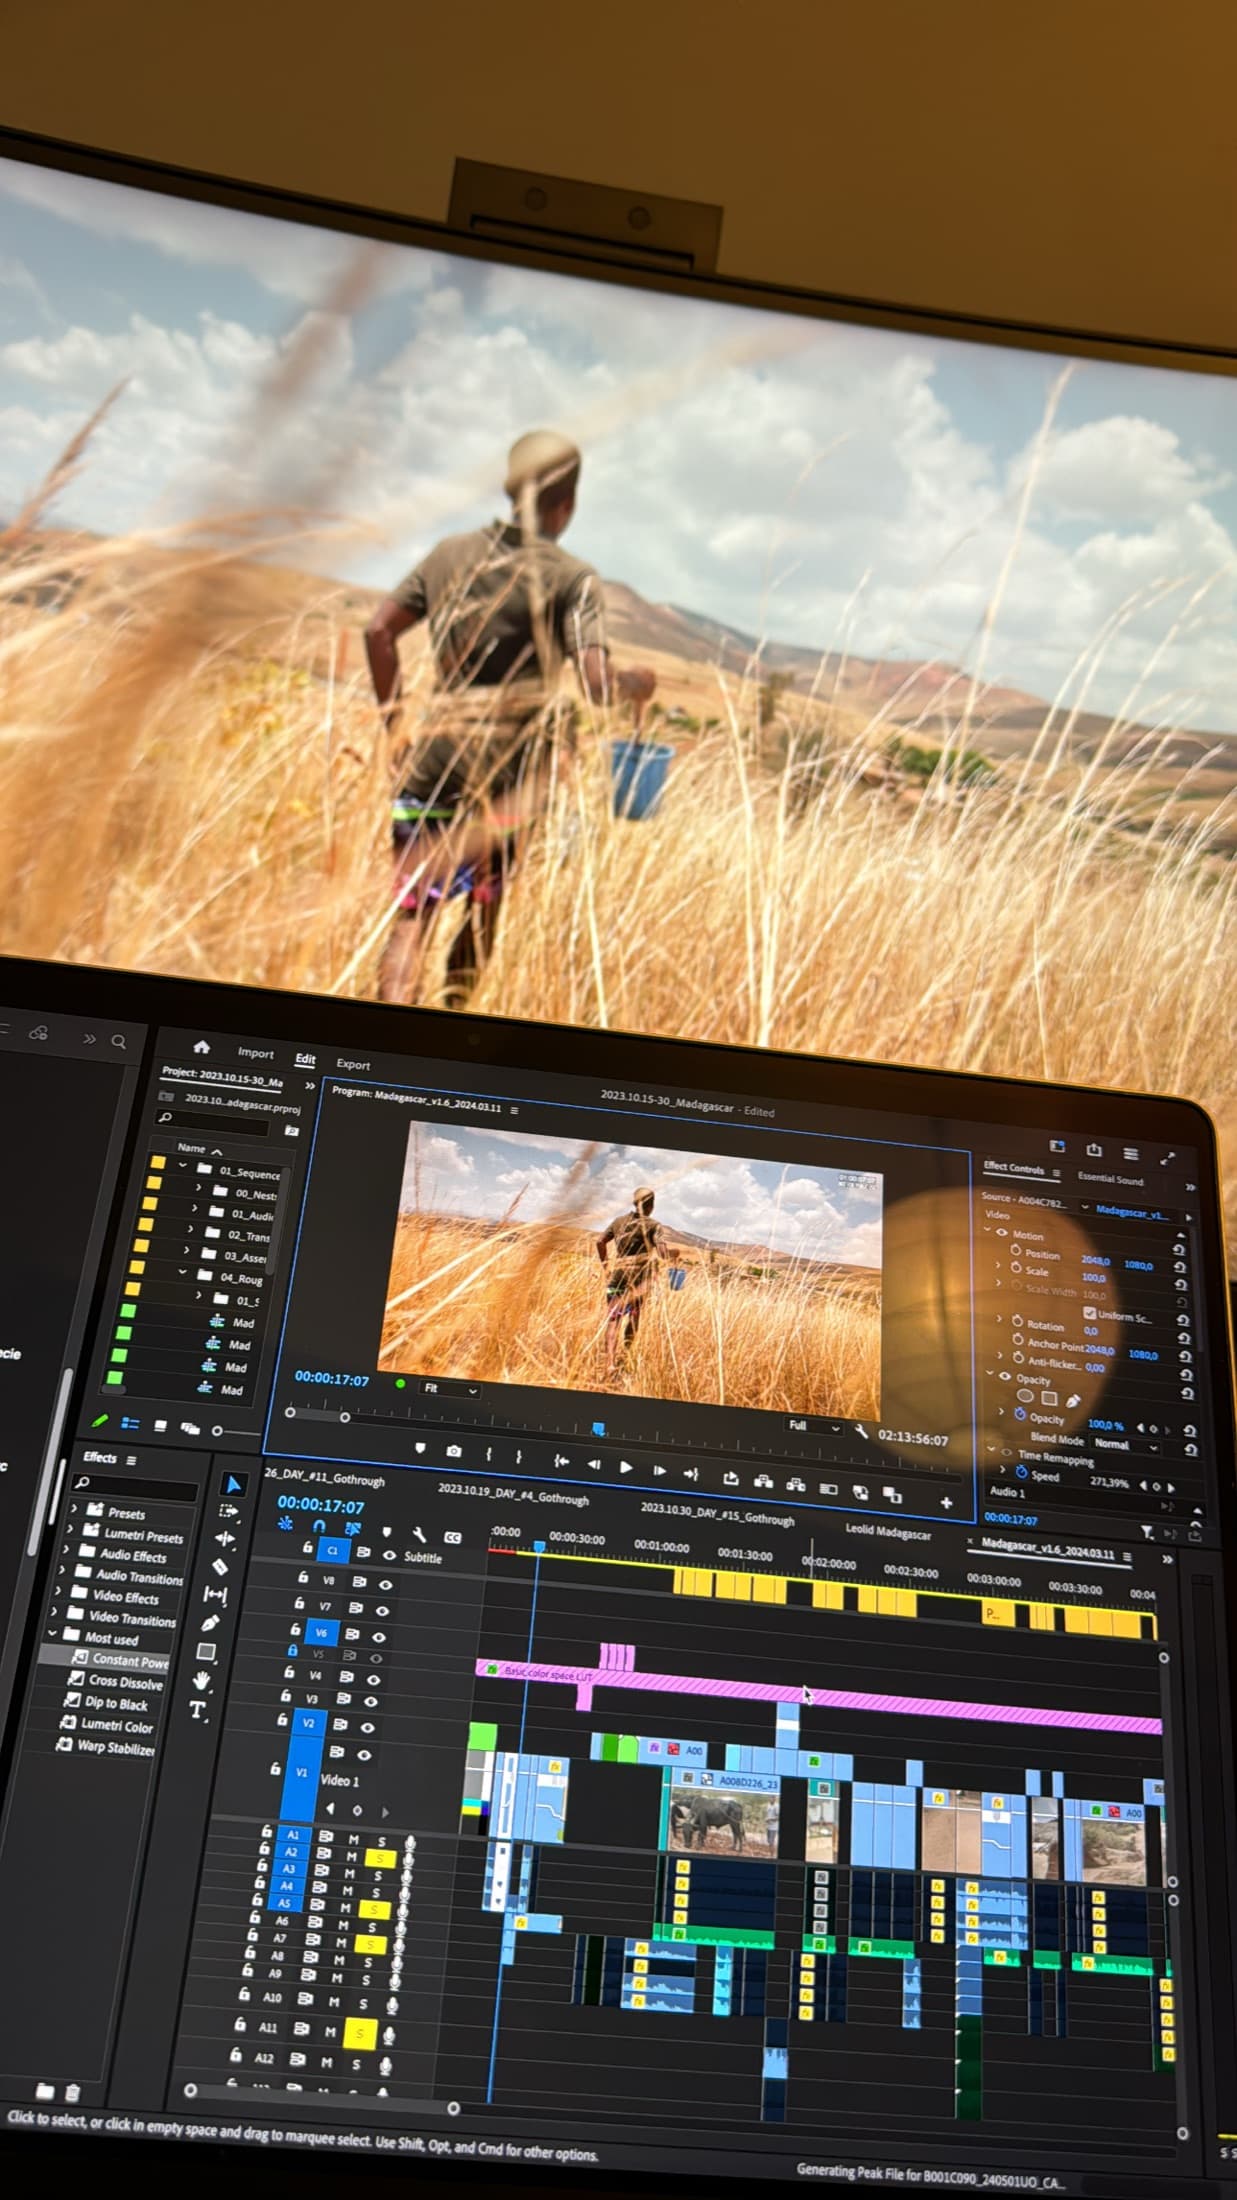Toggle lock on track V5
This screenshot has width=1237, height=2200.
(x=292, y=1650)
